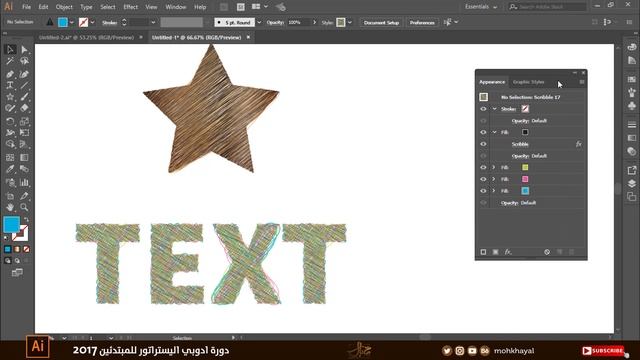Select the Blend tool
The width and height of the screenshot is (640, 360).
click(24, 169)
